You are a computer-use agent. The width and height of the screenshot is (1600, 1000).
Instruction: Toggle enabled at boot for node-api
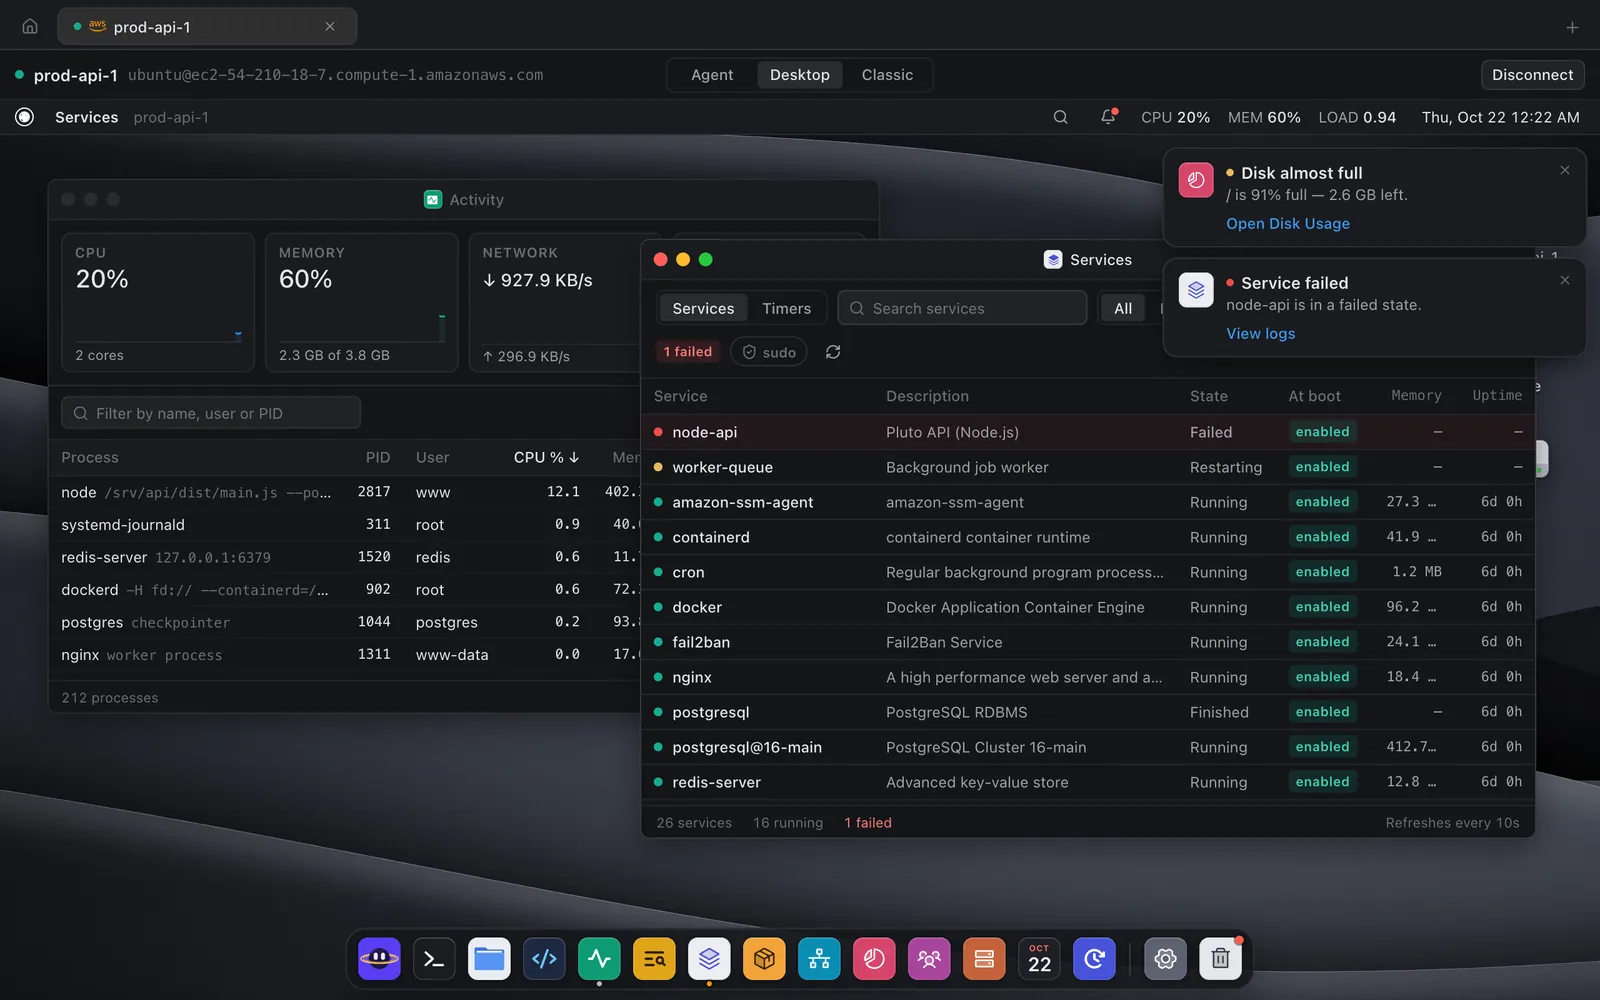[1322, 432]
